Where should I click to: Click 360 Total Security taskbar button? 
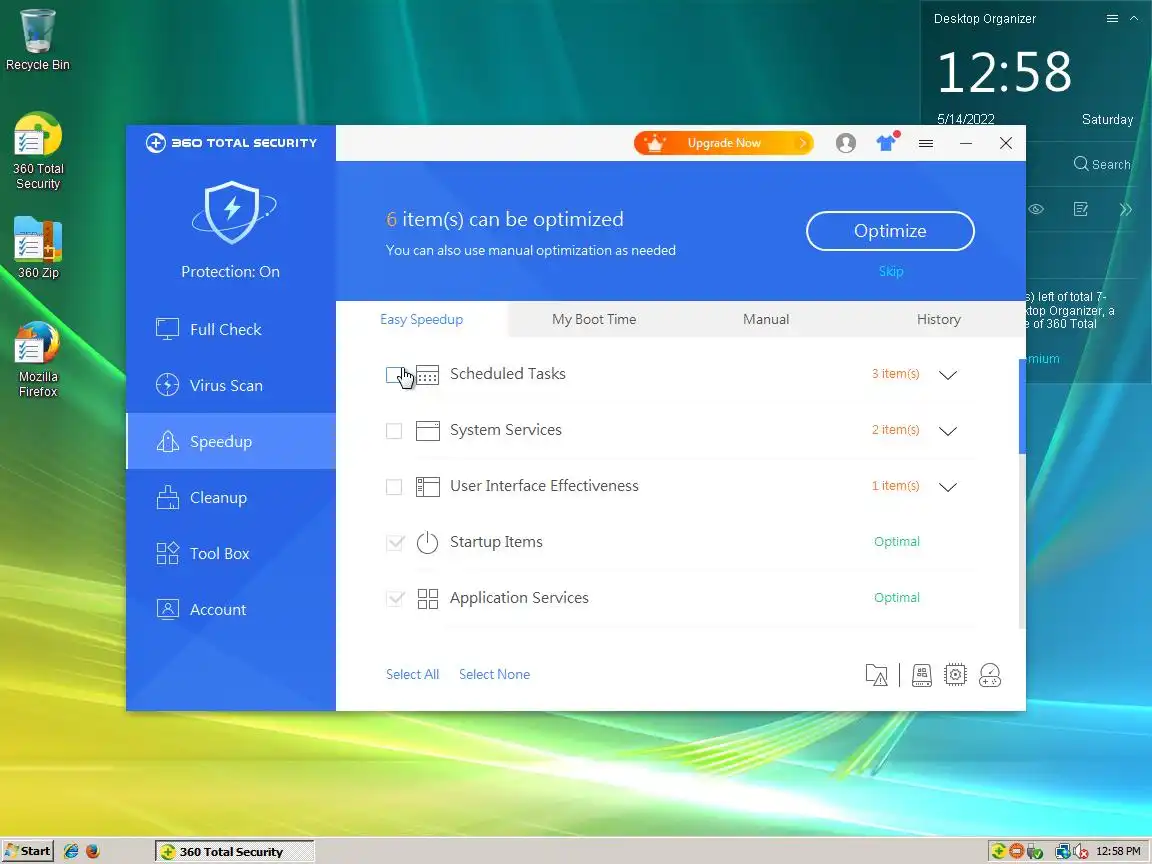click(x=234, y=851)
